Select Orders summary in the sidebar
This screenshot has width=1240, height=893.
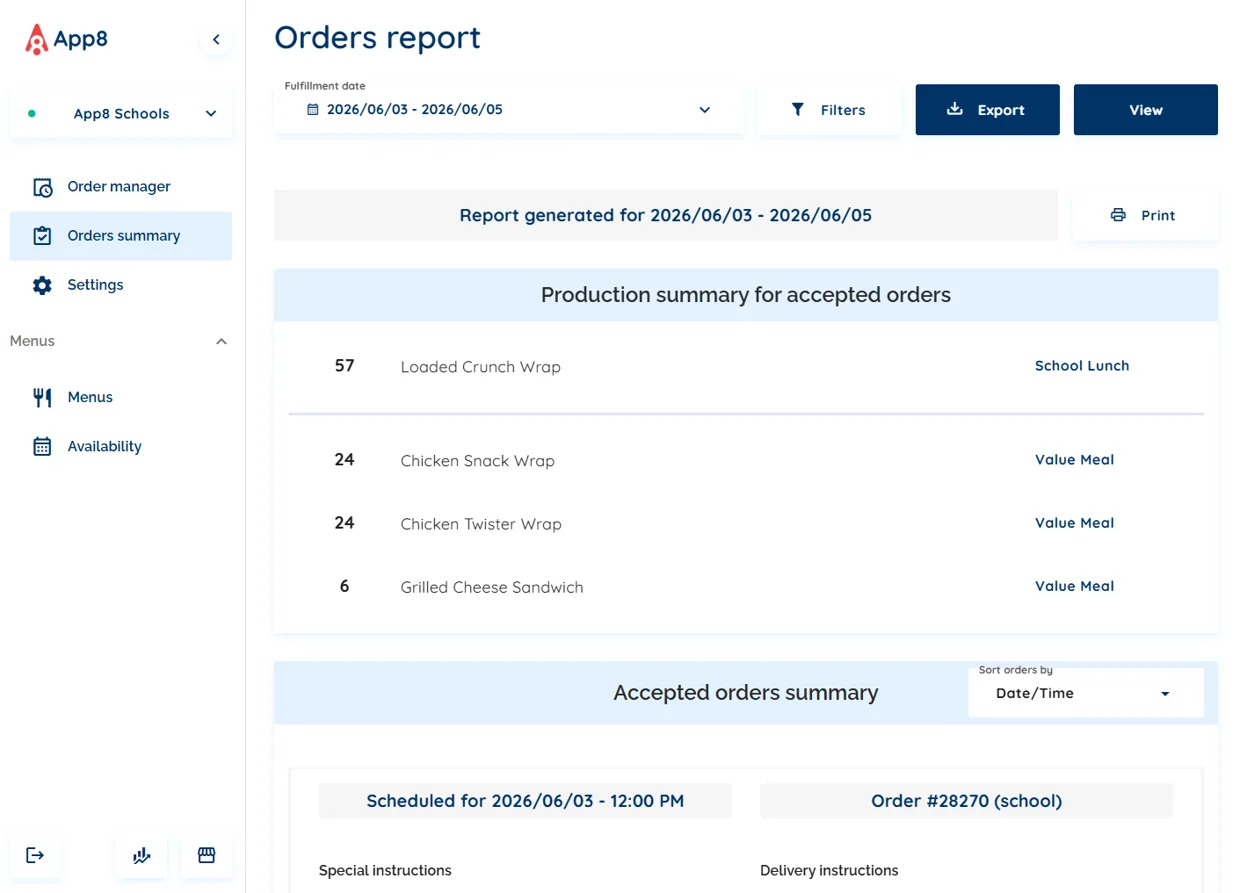point(121,236)
